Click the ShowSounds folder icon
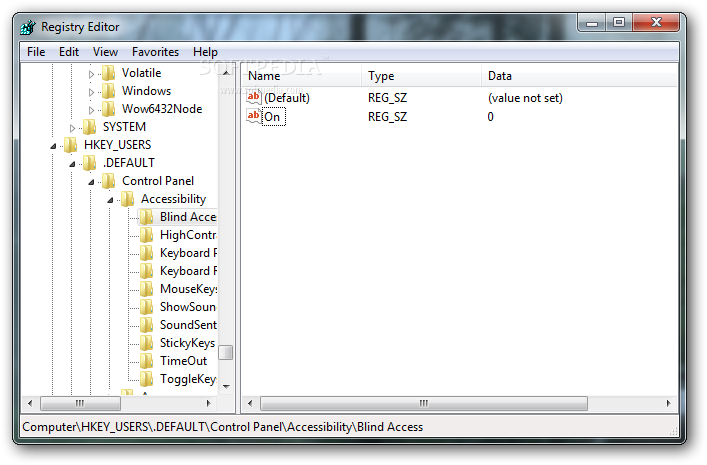 point(146,308)
